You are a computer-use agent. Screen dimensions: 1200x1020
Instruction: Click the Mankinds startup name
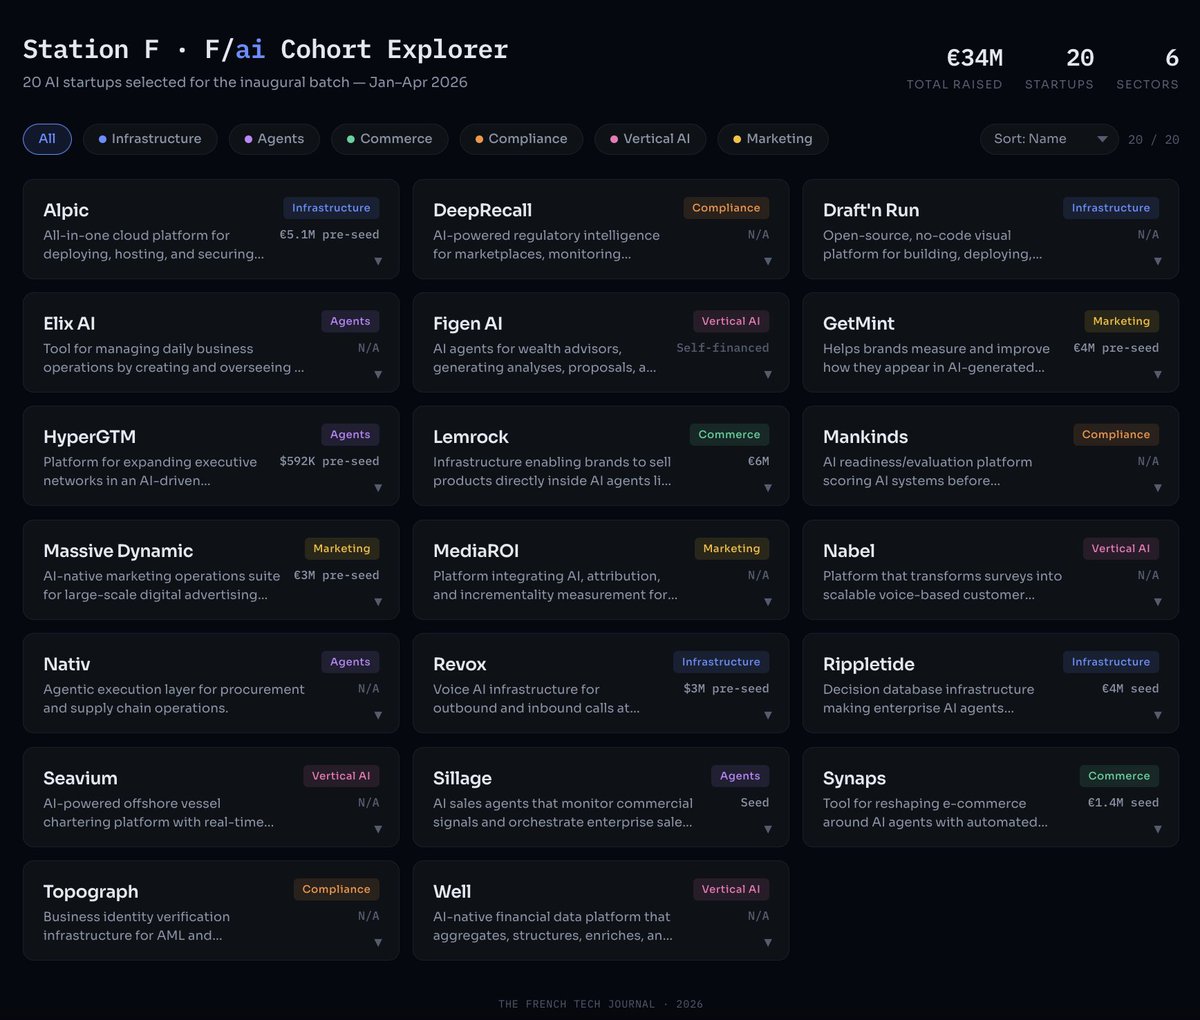tap(866, 437)
